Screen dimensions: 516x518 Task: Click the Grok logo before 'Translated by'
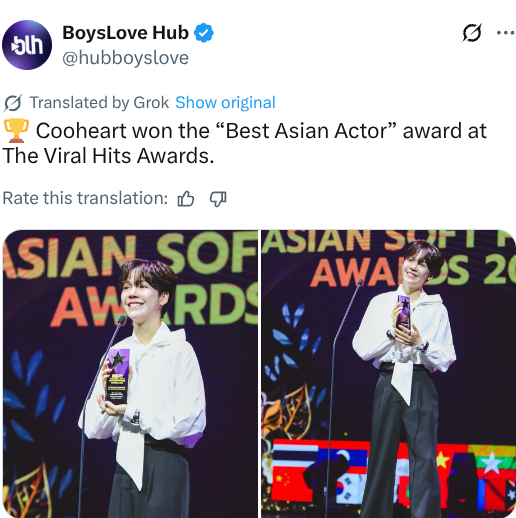pos(13,103)
